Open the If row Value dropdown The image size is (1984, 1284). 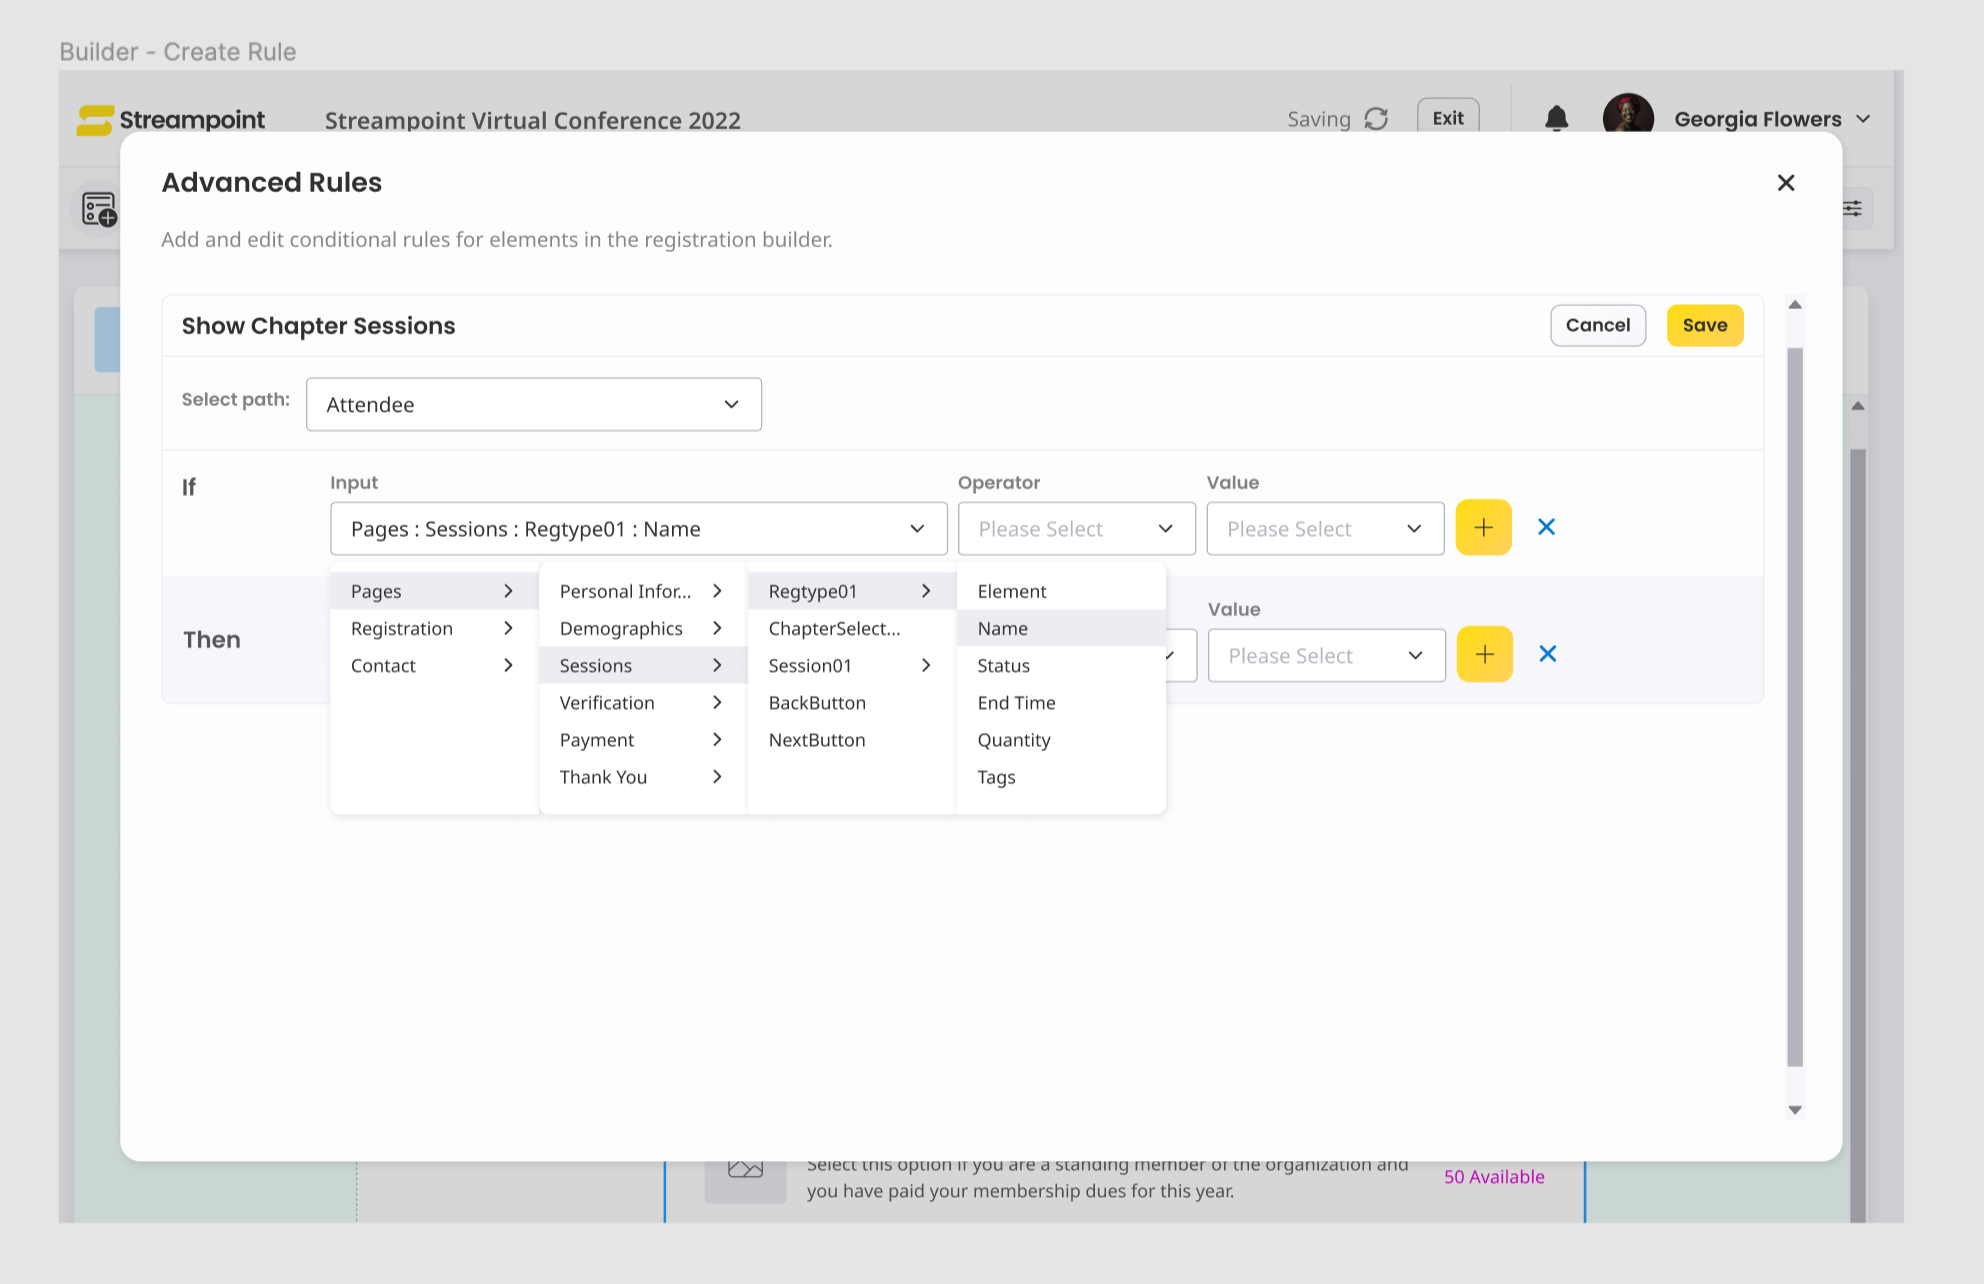pyautogui.click(x=1324, y=528)
